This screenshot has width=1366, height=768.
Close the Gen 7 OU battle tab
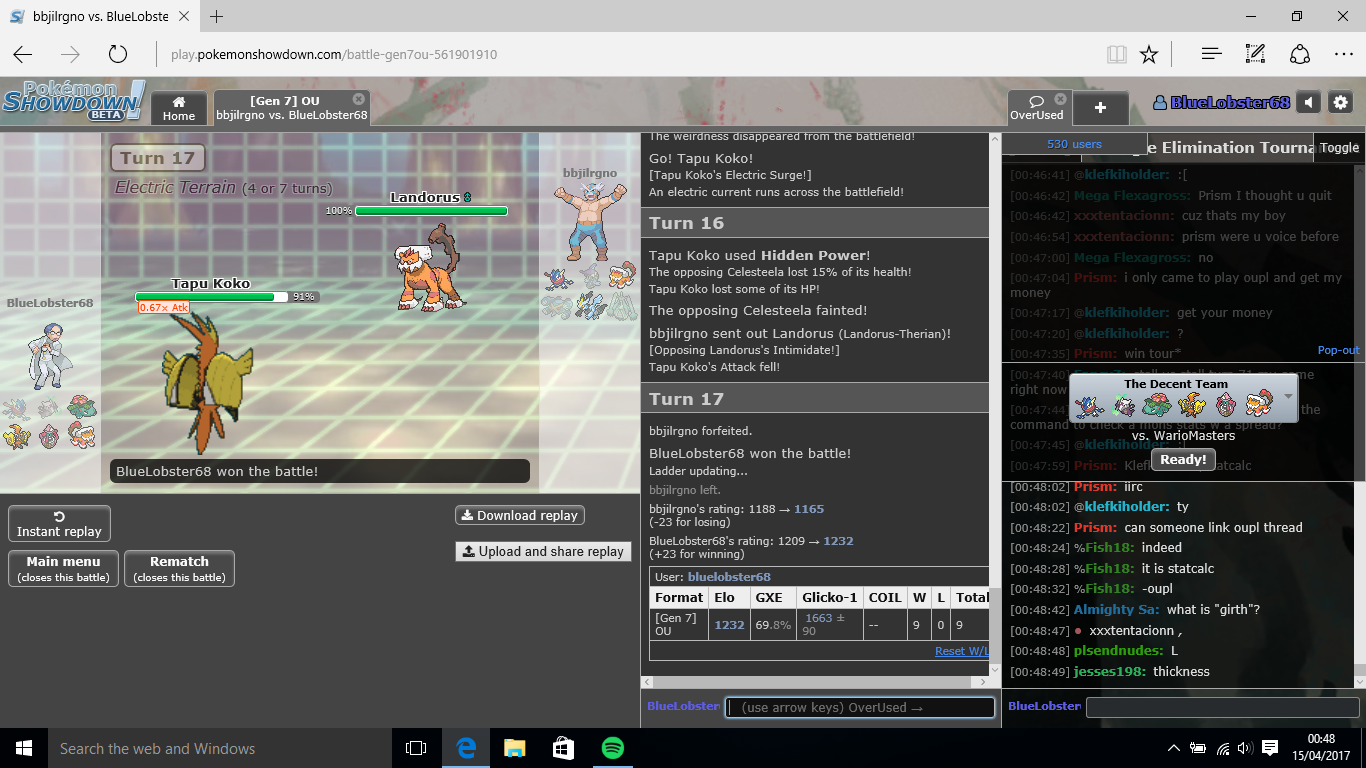pyautogui.click(x=359, y=99)
